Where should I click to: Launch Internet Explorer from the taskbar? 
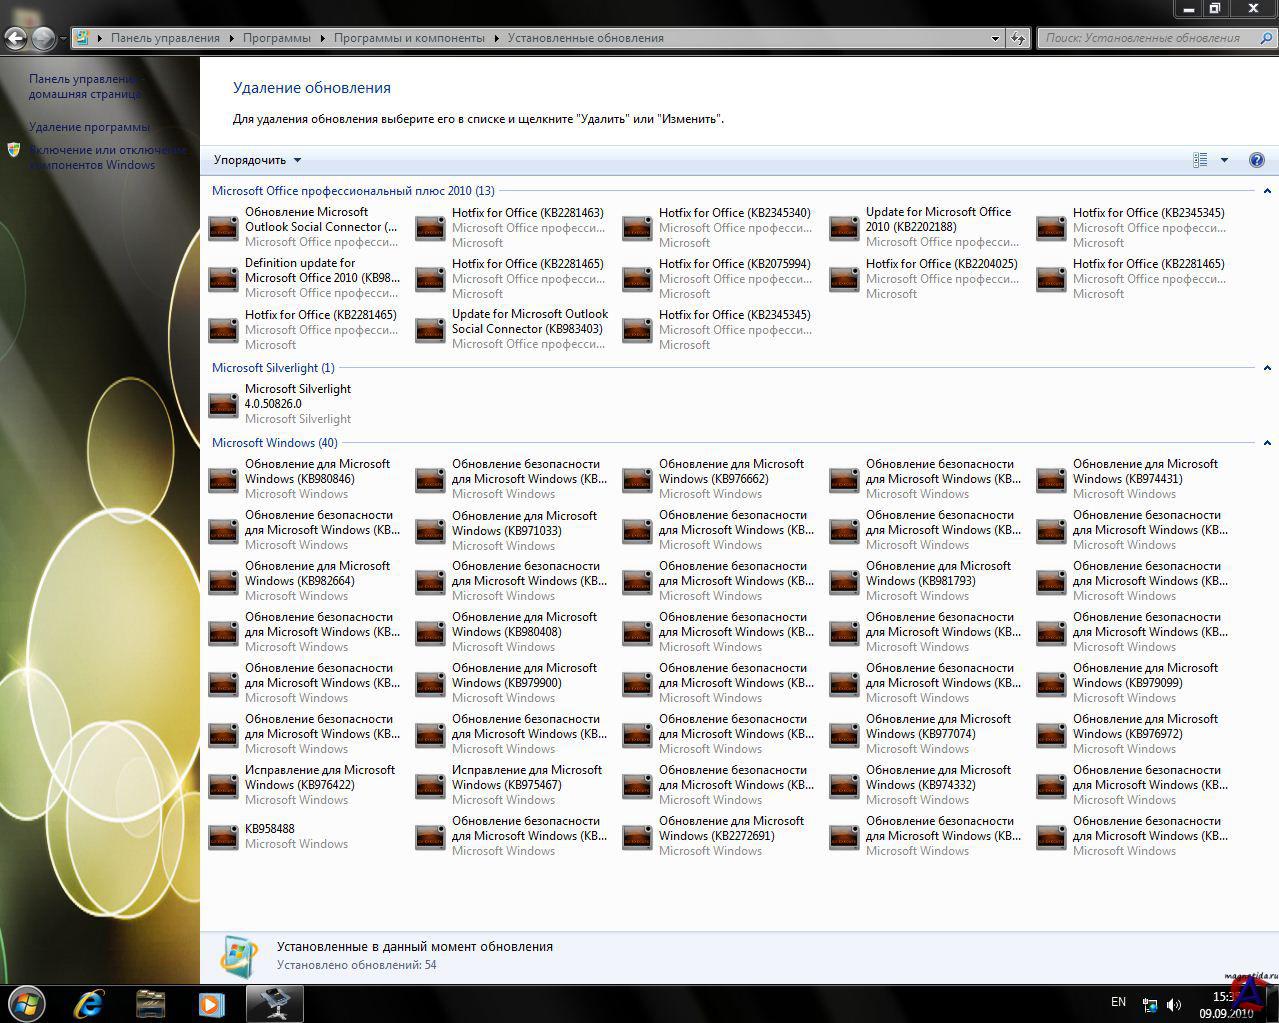click(89, 1003)
